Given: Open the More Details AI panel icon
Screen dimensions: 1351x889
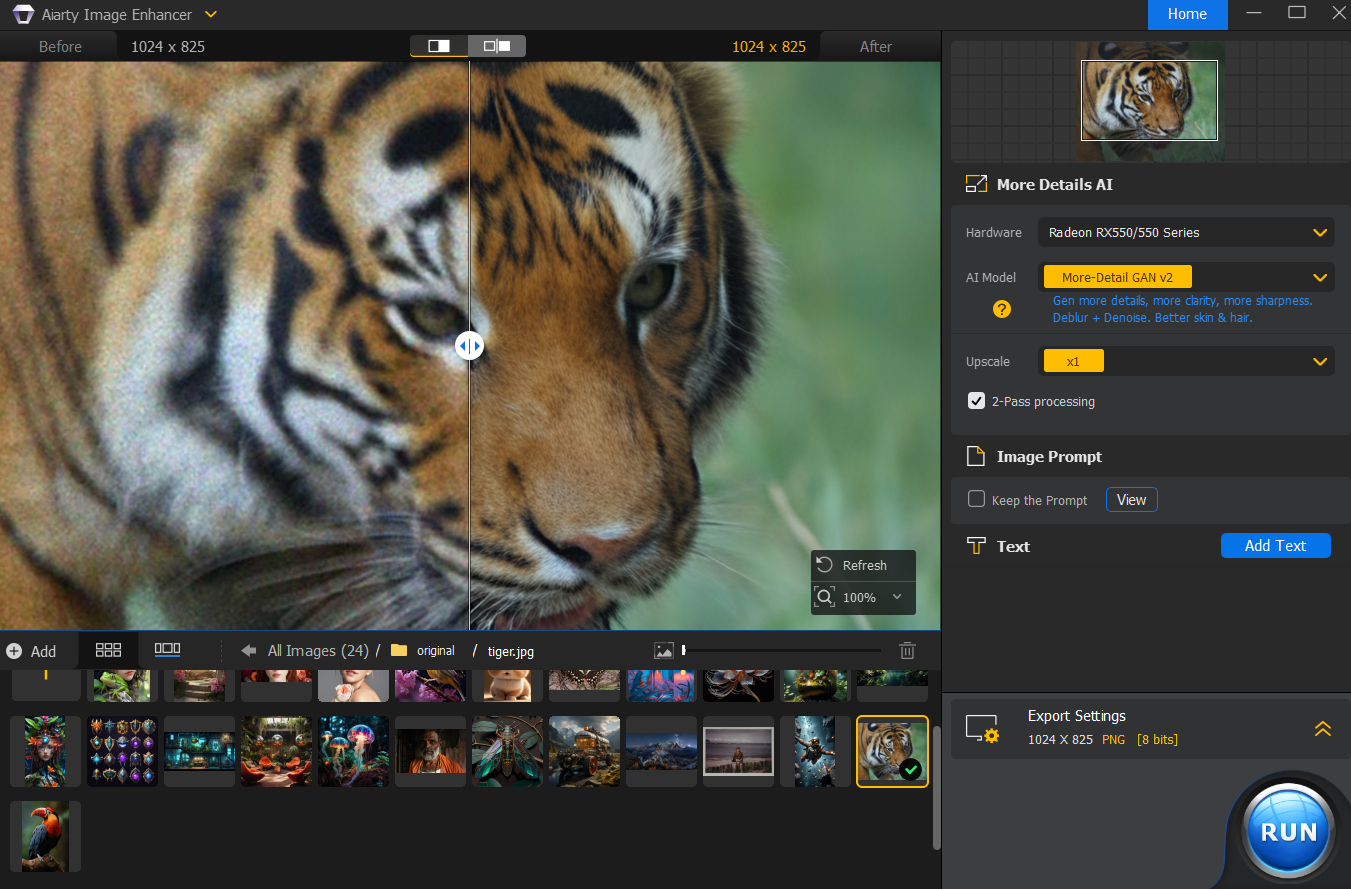Looking at the screenshot, I should pos(975,184).
